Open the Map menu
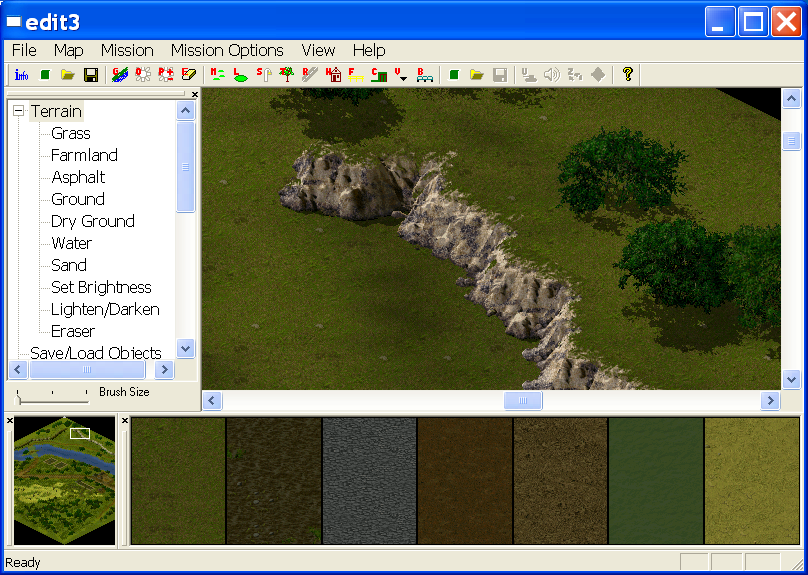The image size is (808, 575). pyautogui.click(x=69, y=50)
